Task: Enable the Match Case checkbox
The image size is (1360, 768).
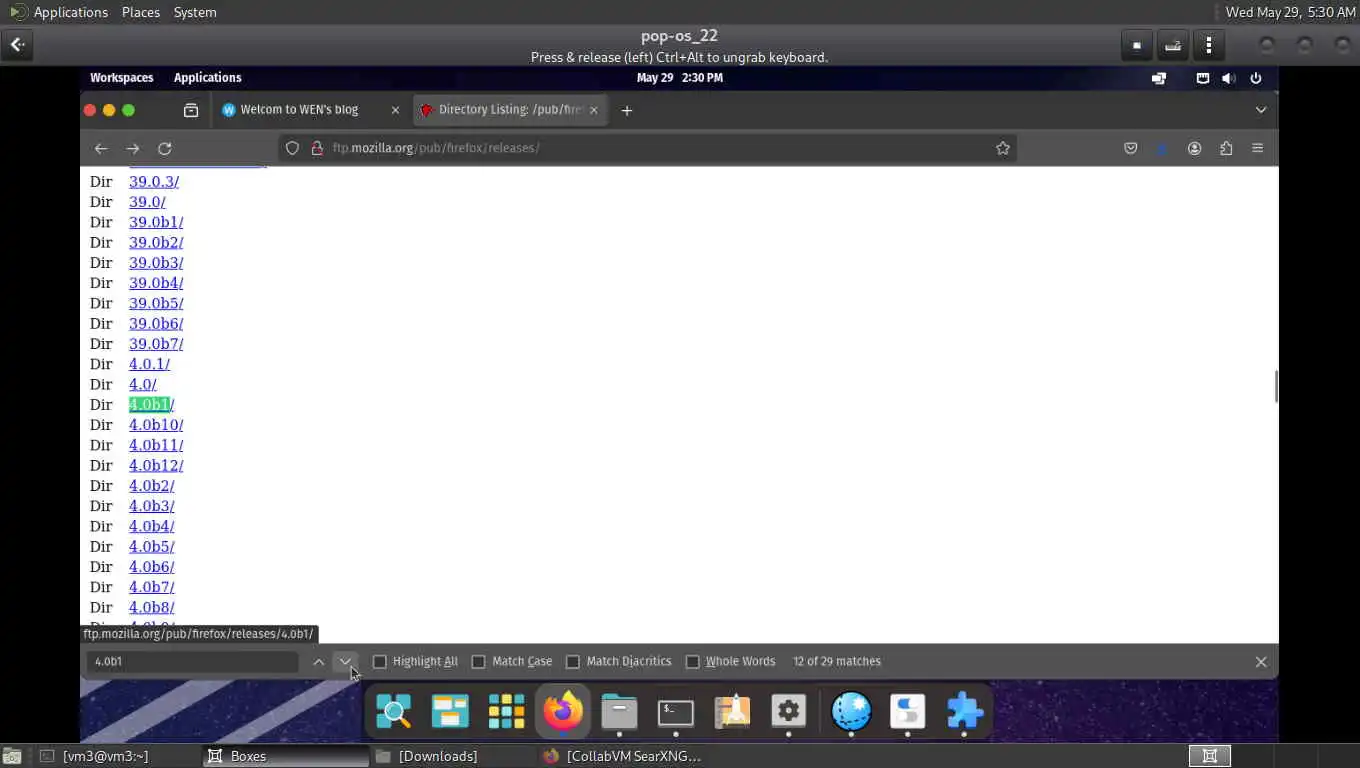Action: pyautogui.click(x=478, y=662)
